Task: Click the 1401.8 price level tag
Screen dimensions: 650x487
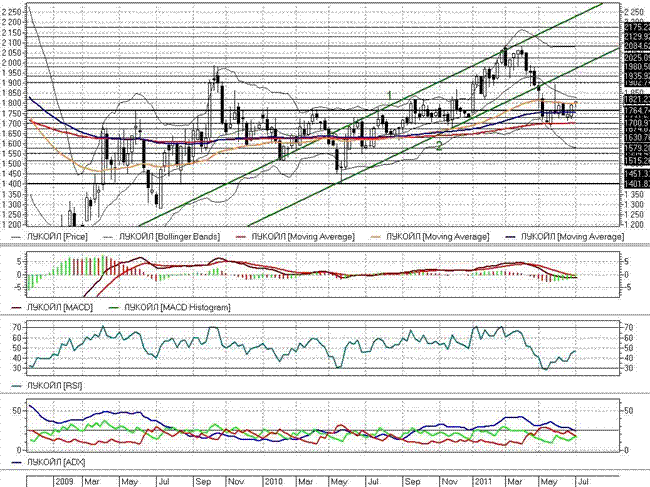Action: coord(636,183)
